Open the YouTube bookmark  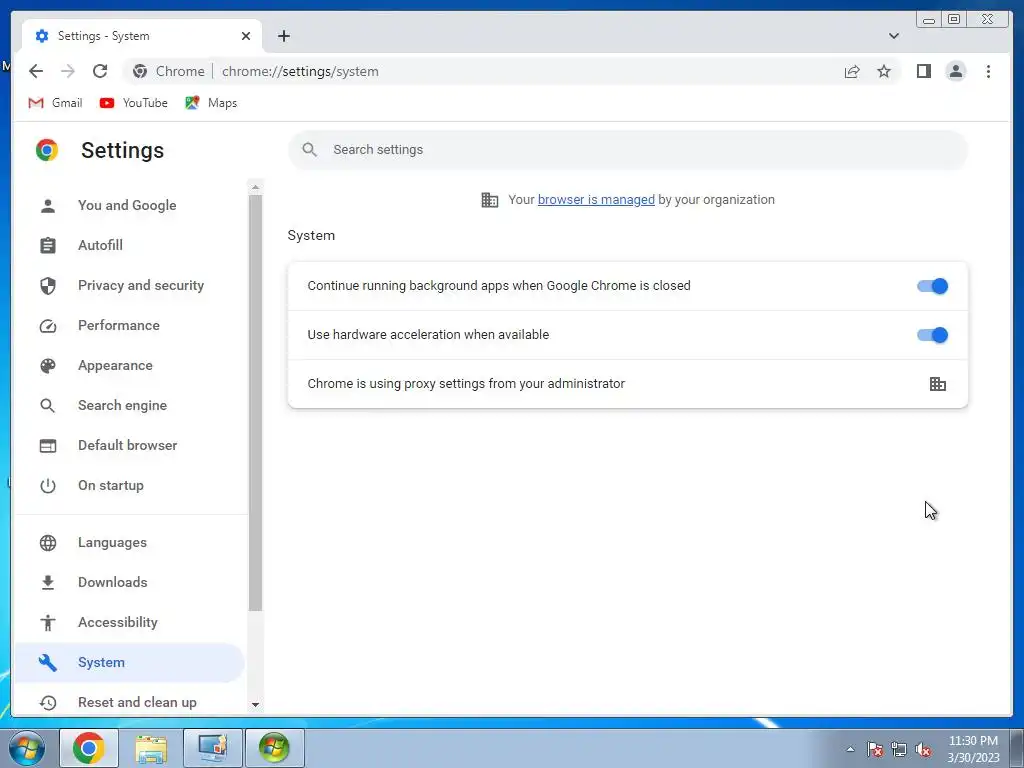(134, 103)
